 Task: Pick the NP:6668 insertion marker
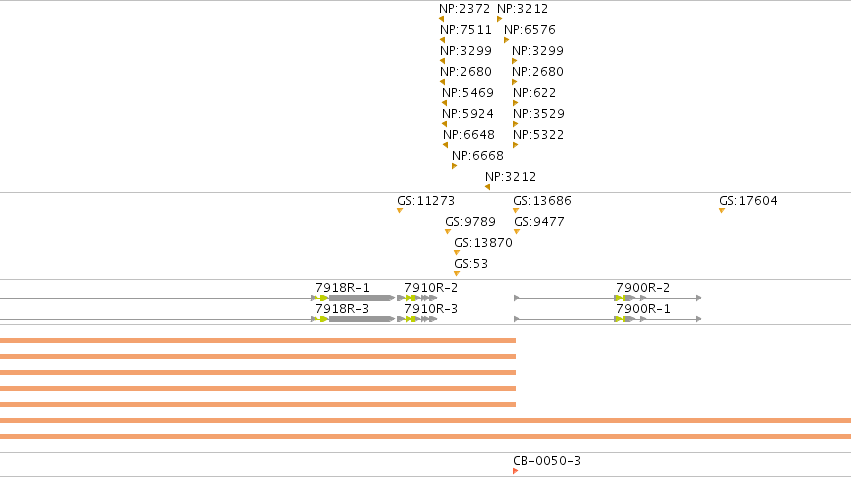click(454, 166)
